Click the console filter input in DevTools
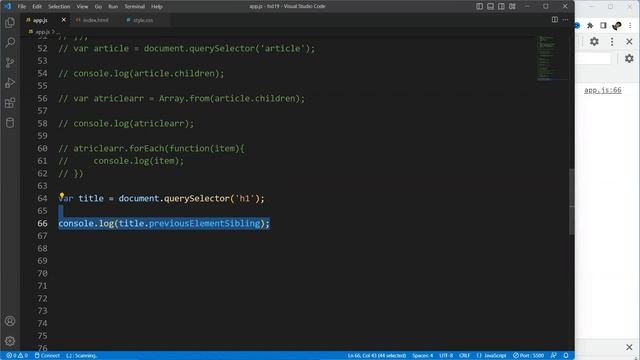 tap(593, 58)
